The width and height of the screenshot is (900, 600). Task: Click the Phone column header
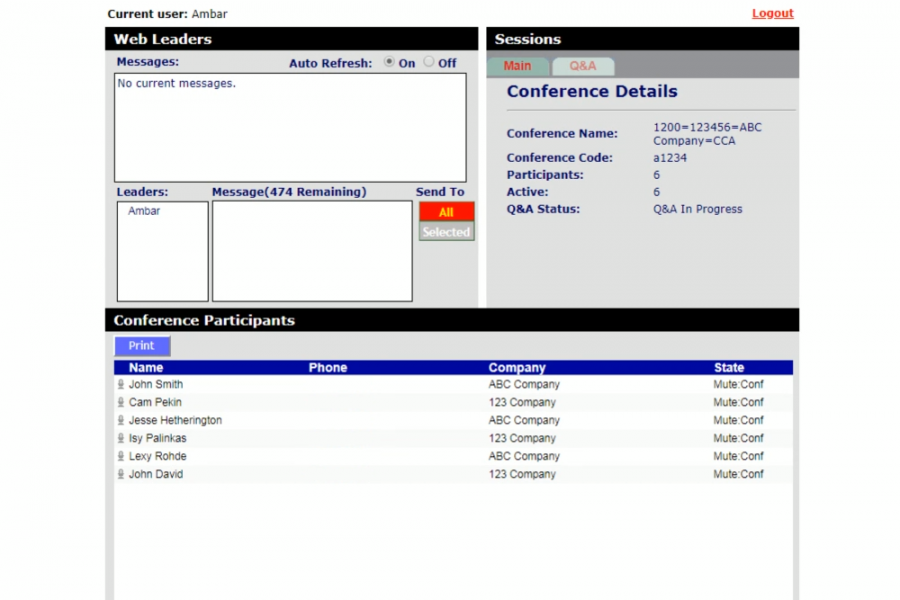coord(328,368)
